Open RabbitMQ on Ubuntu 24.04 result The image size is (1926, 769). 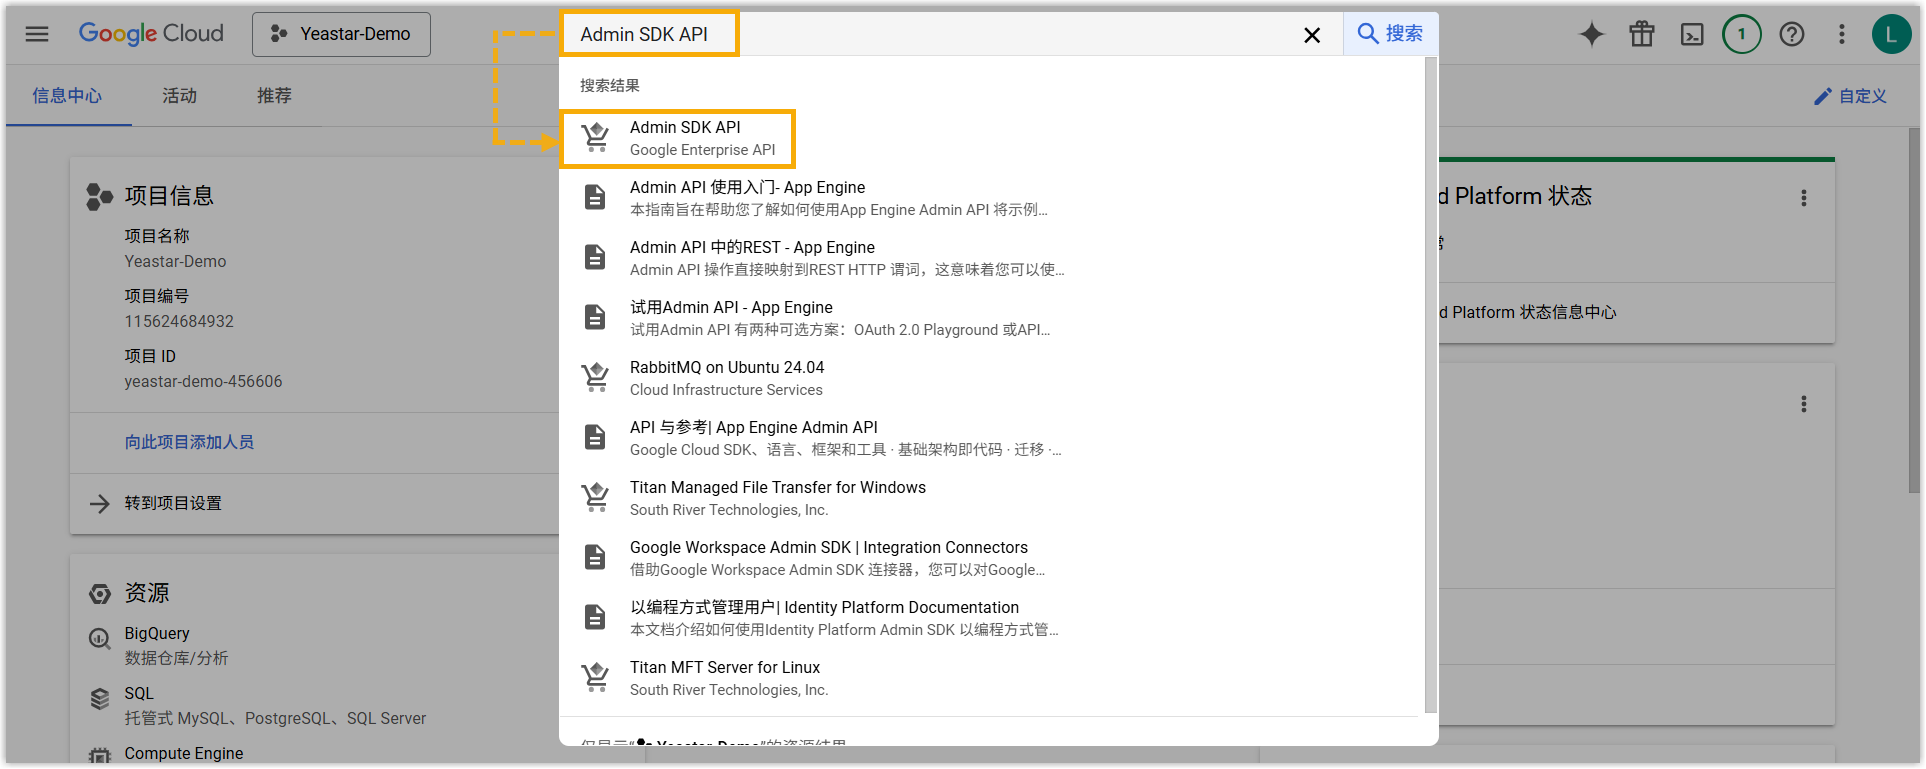[727, 378]
